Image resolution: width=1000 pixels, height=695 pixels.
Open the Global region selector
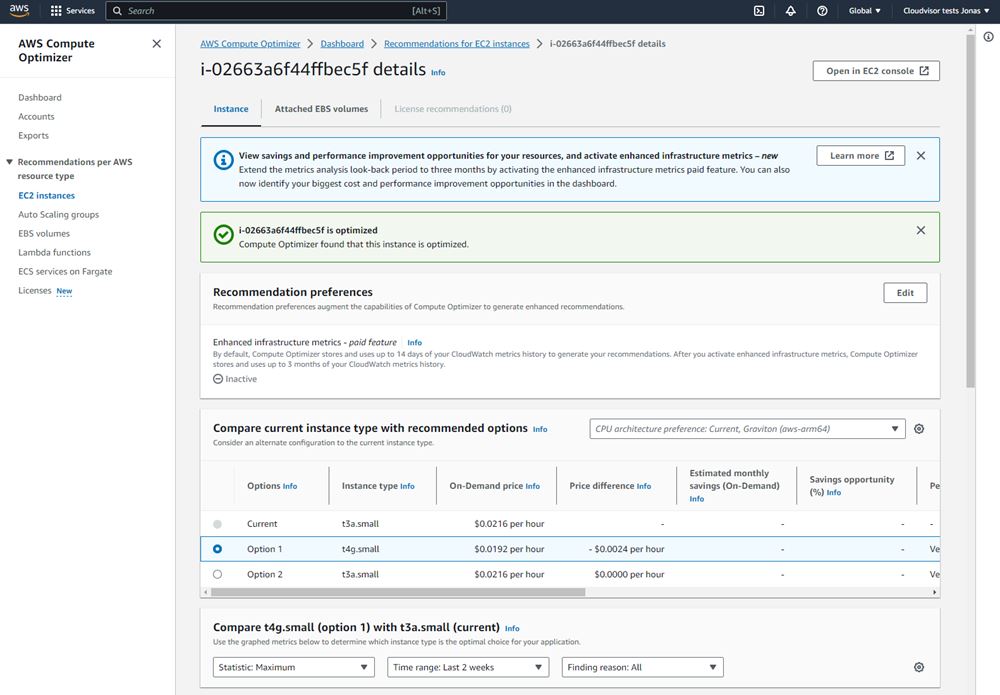864,11
